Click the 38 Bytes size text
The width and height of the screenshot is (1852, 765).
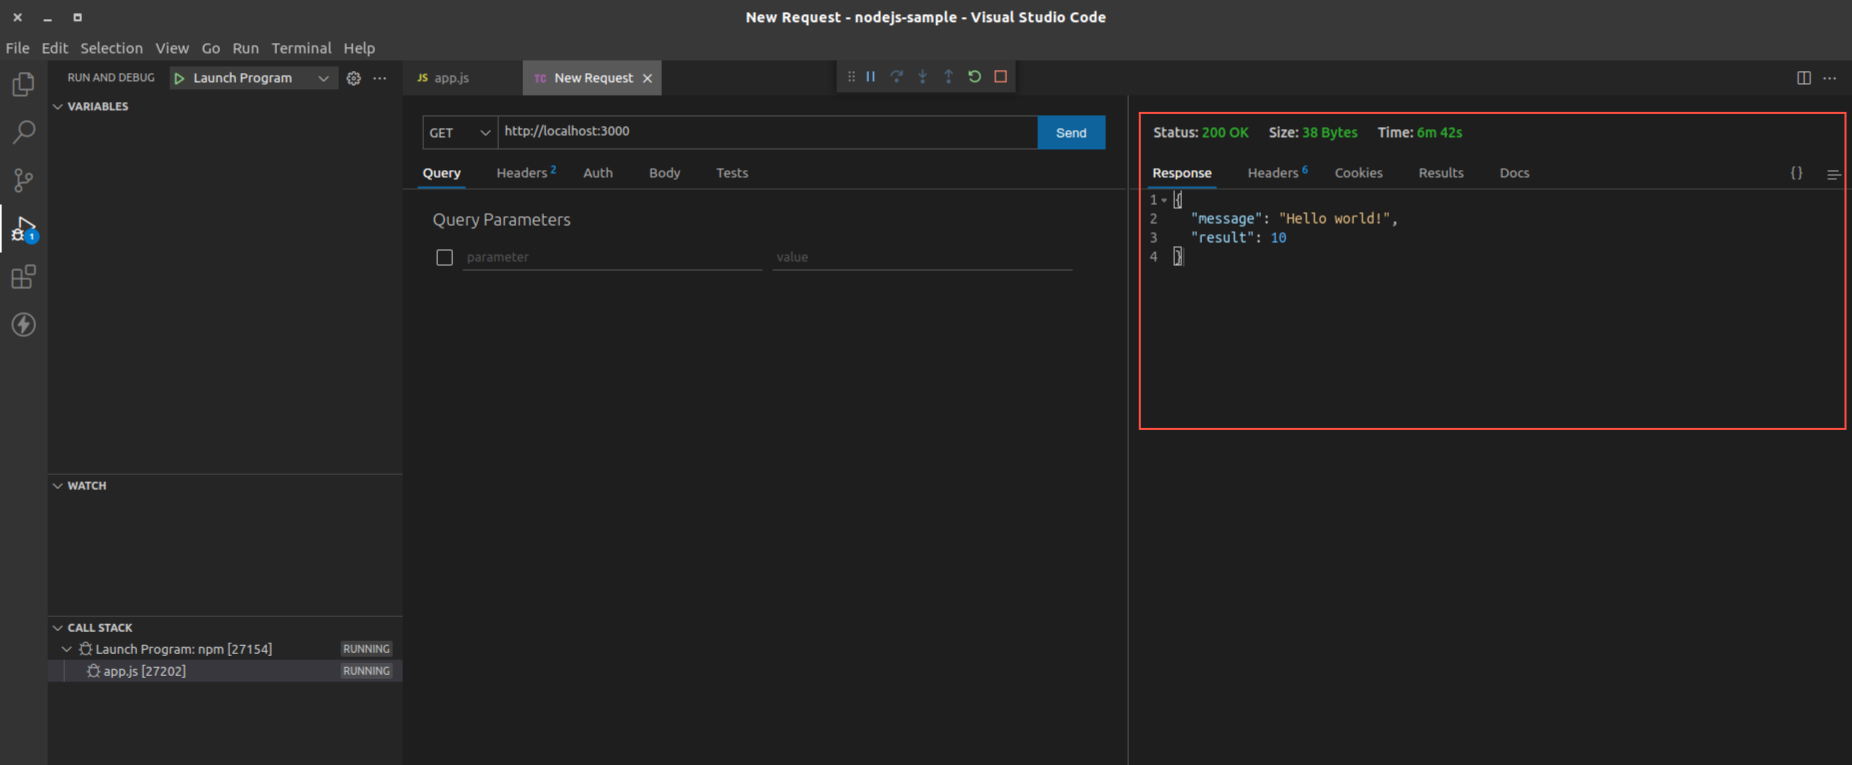pyautogui.click(x=1330, y=132)
